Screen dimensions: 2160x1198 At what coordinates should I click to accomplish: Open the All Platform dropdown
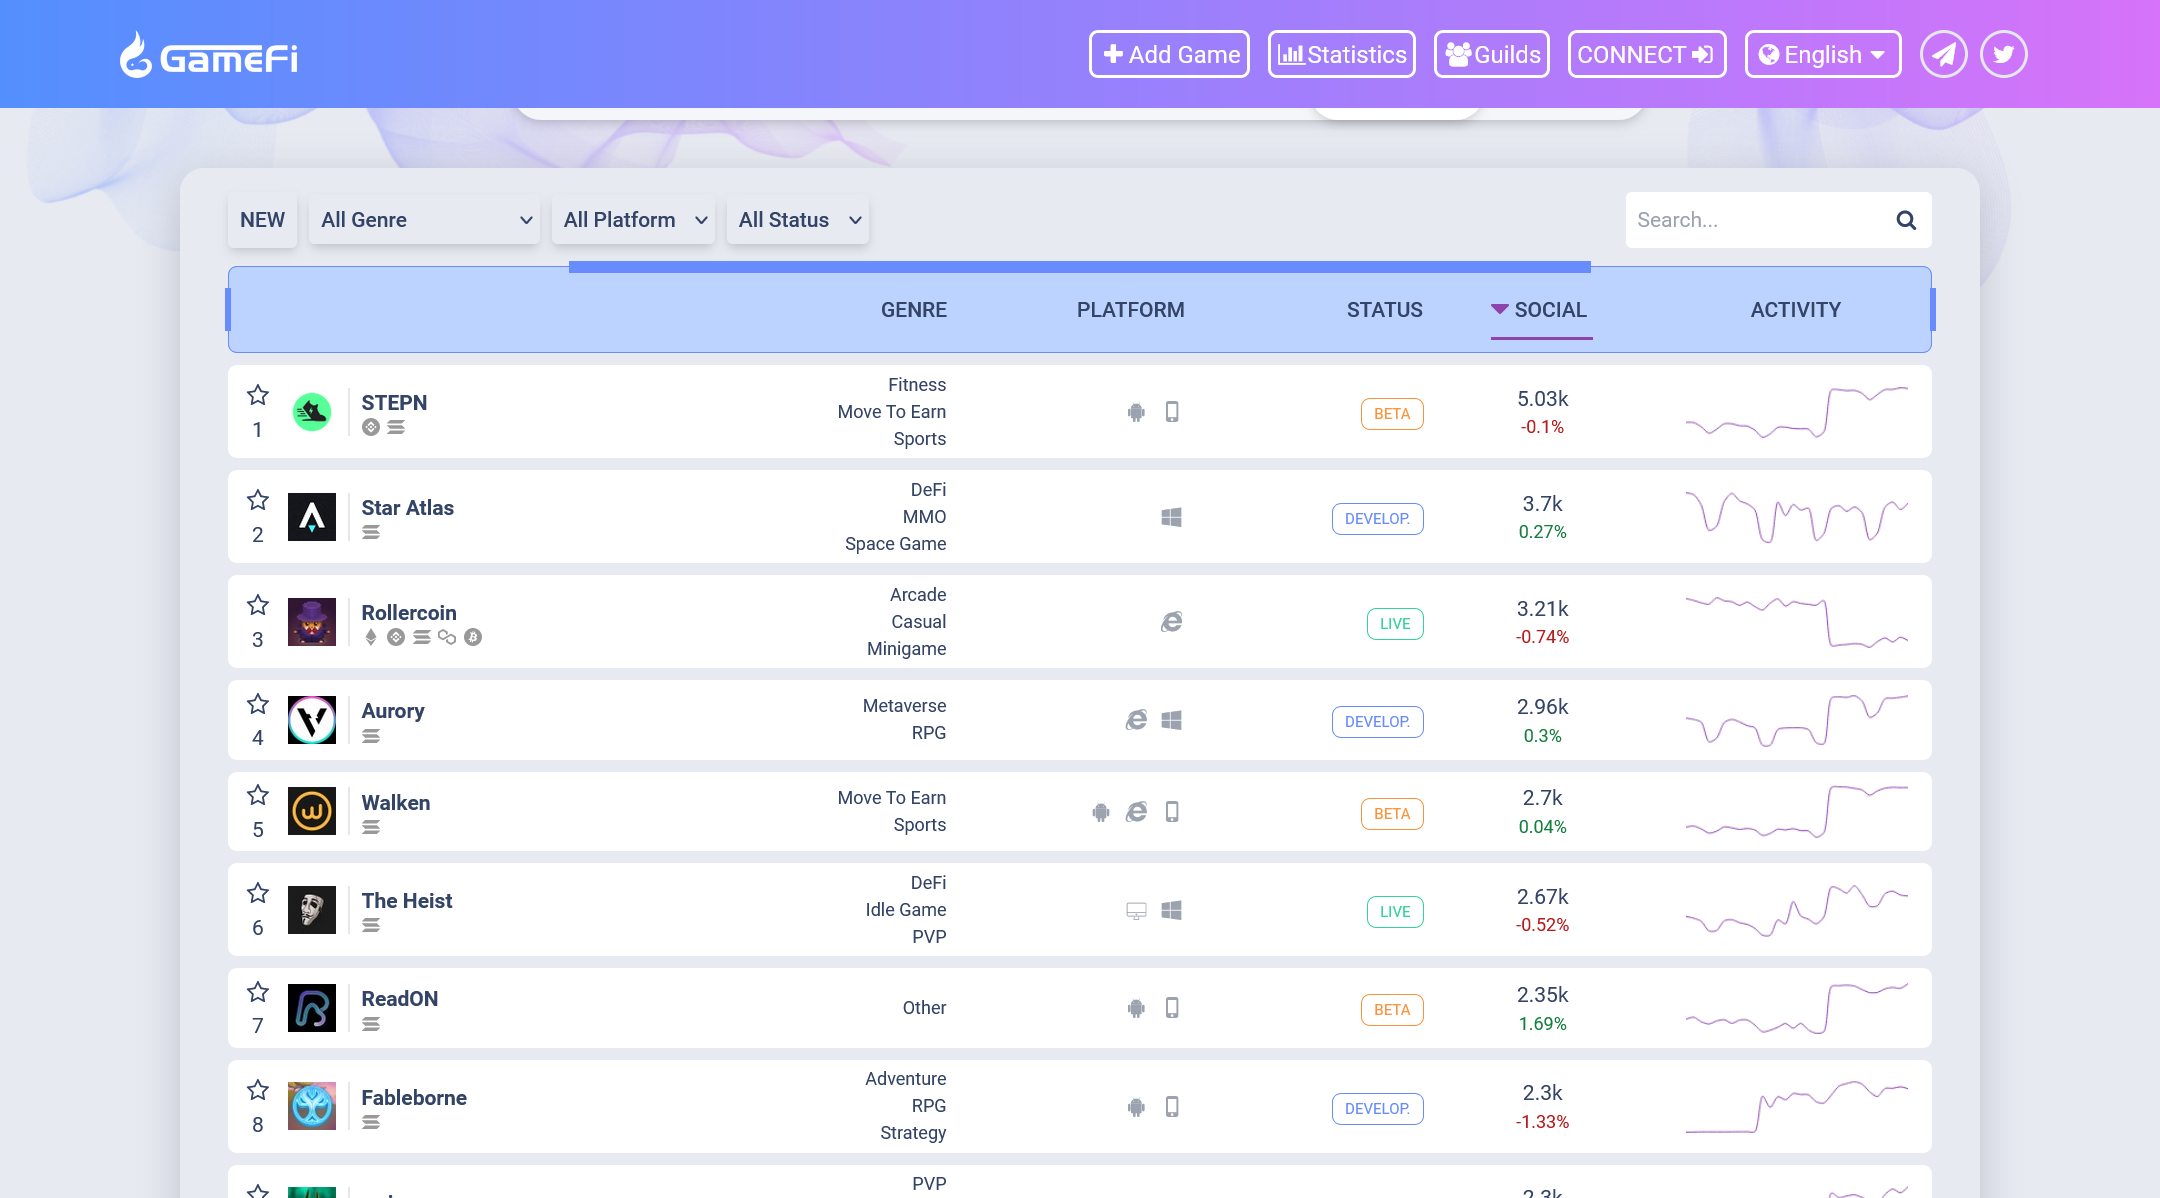633,220
